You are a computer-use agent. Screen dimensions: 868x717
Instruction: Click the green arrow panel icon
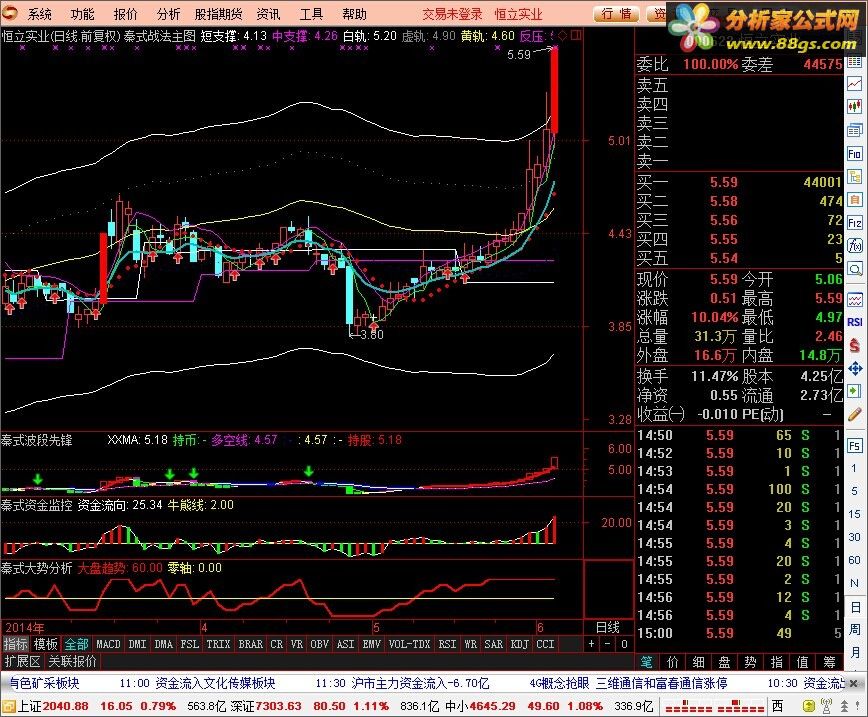point(854,390)
